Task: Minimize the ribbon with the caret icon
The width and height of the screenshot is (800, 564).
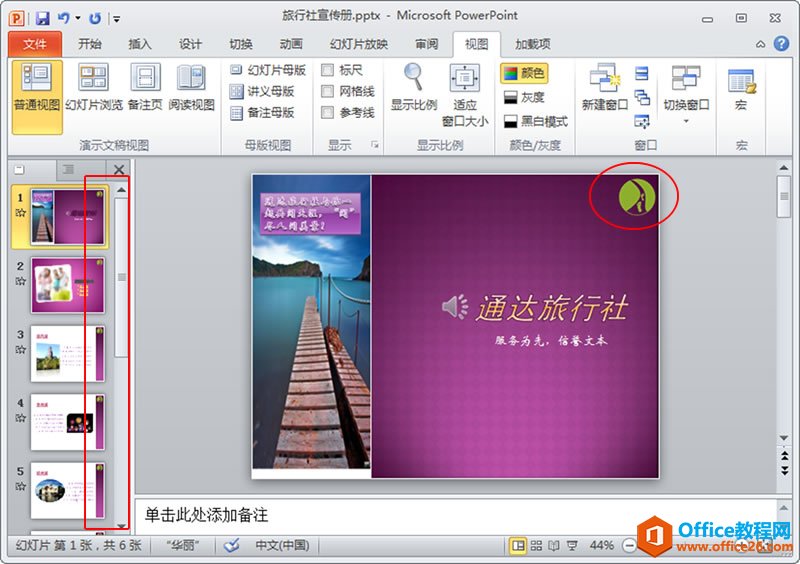Action: (x=760, y=44)
